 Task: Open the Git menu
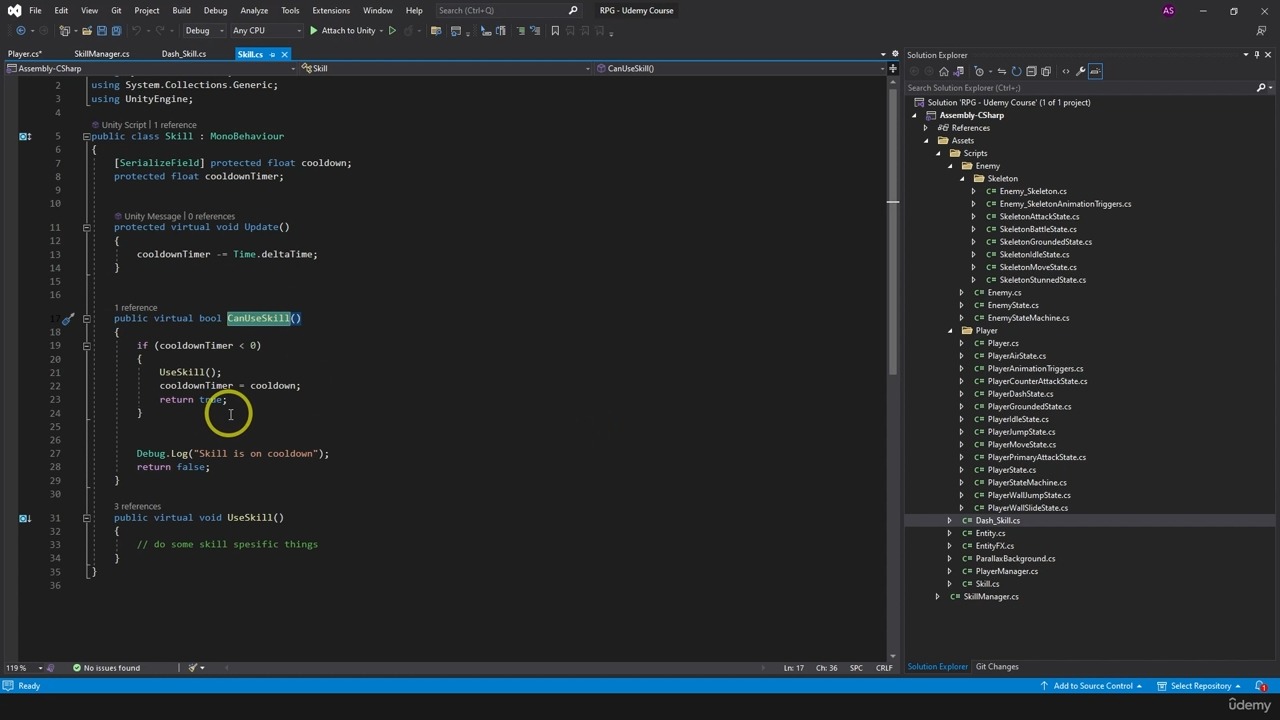point(116,11)
